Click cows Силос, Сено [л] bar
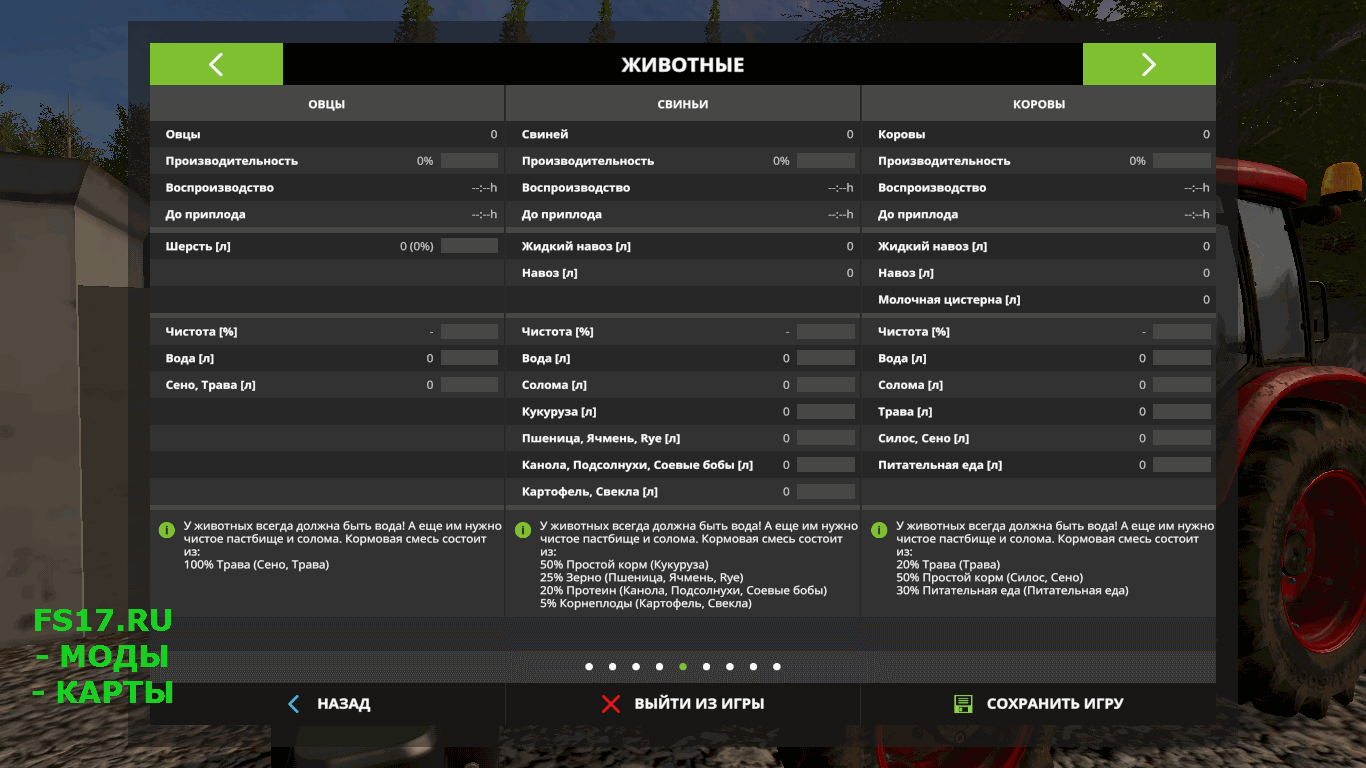Viewport: 1366px width, 768px height. point(1182,438)
